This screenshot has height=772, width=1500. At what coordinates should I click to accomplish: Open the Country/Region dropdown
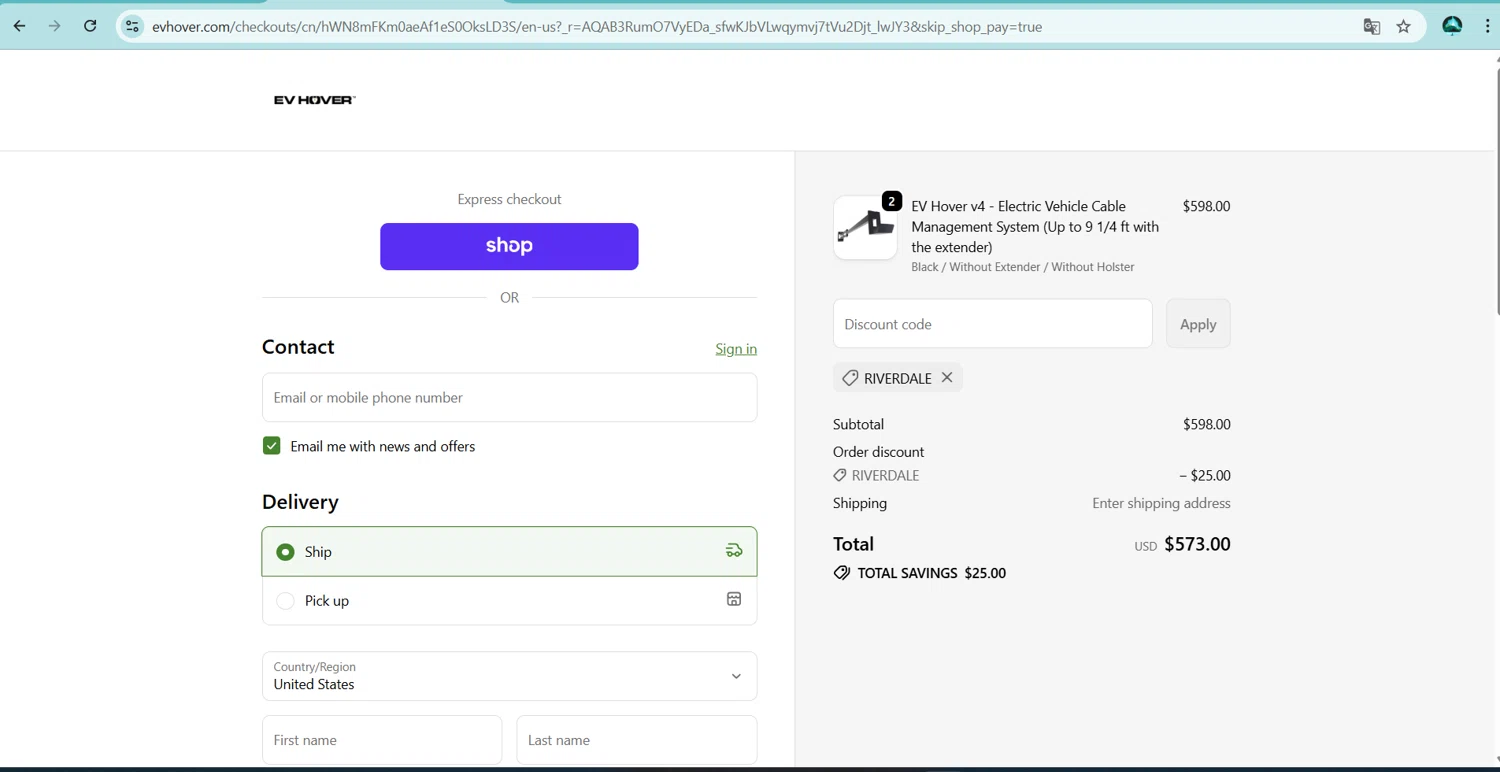coord(509,676)
